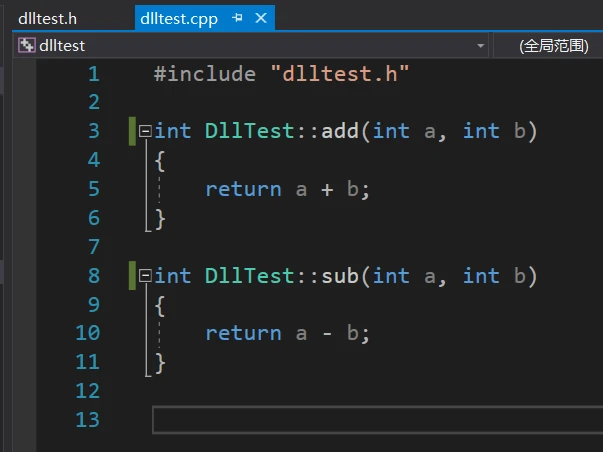Collapse the DllTest::sub function block
The width and height of the screenshot is (603, 452).
(x=145, y=275)
